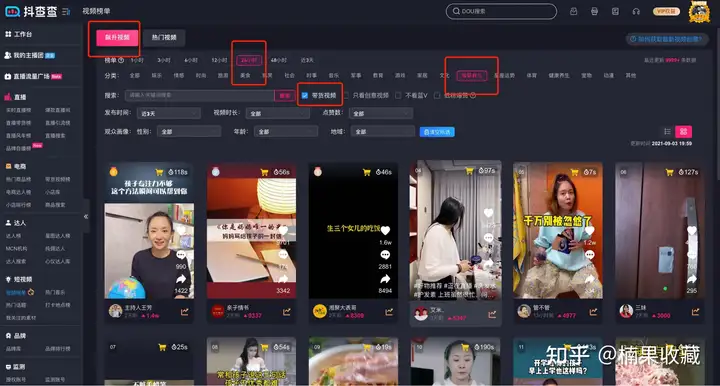
Task: Select the 1小时 ranking period
Action: point(137,60)
